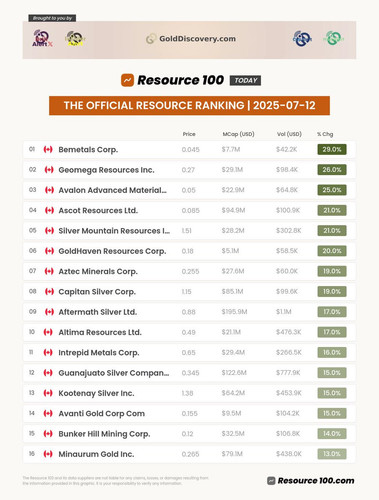The width and height of the screenshot is (379, 500).
Task: Open the GoldDiscovery.com banner link
Action: click(191, 39)
